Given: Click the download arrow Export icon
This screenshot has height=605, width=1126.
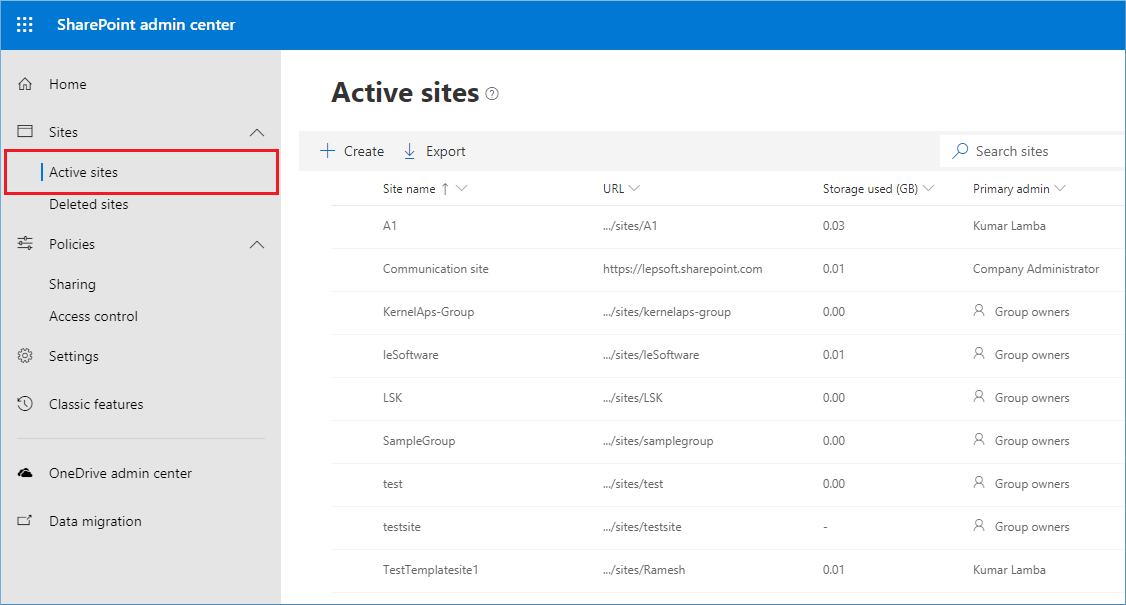Looking at the screenshot, I should point(409,151).
